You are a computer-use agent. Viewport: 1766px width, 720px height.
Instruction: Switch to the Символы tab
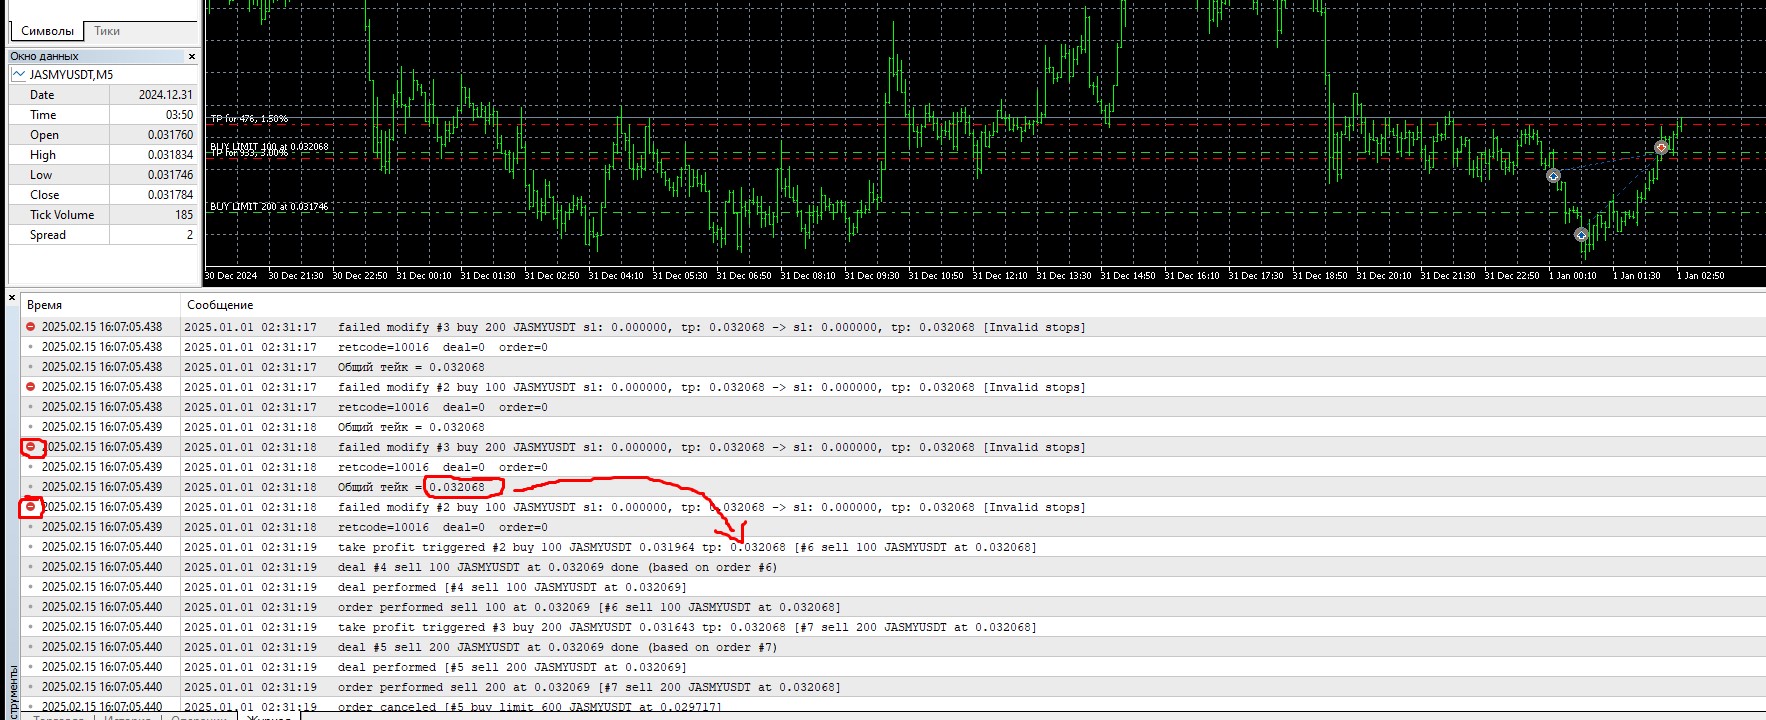(x=47, y=31)
